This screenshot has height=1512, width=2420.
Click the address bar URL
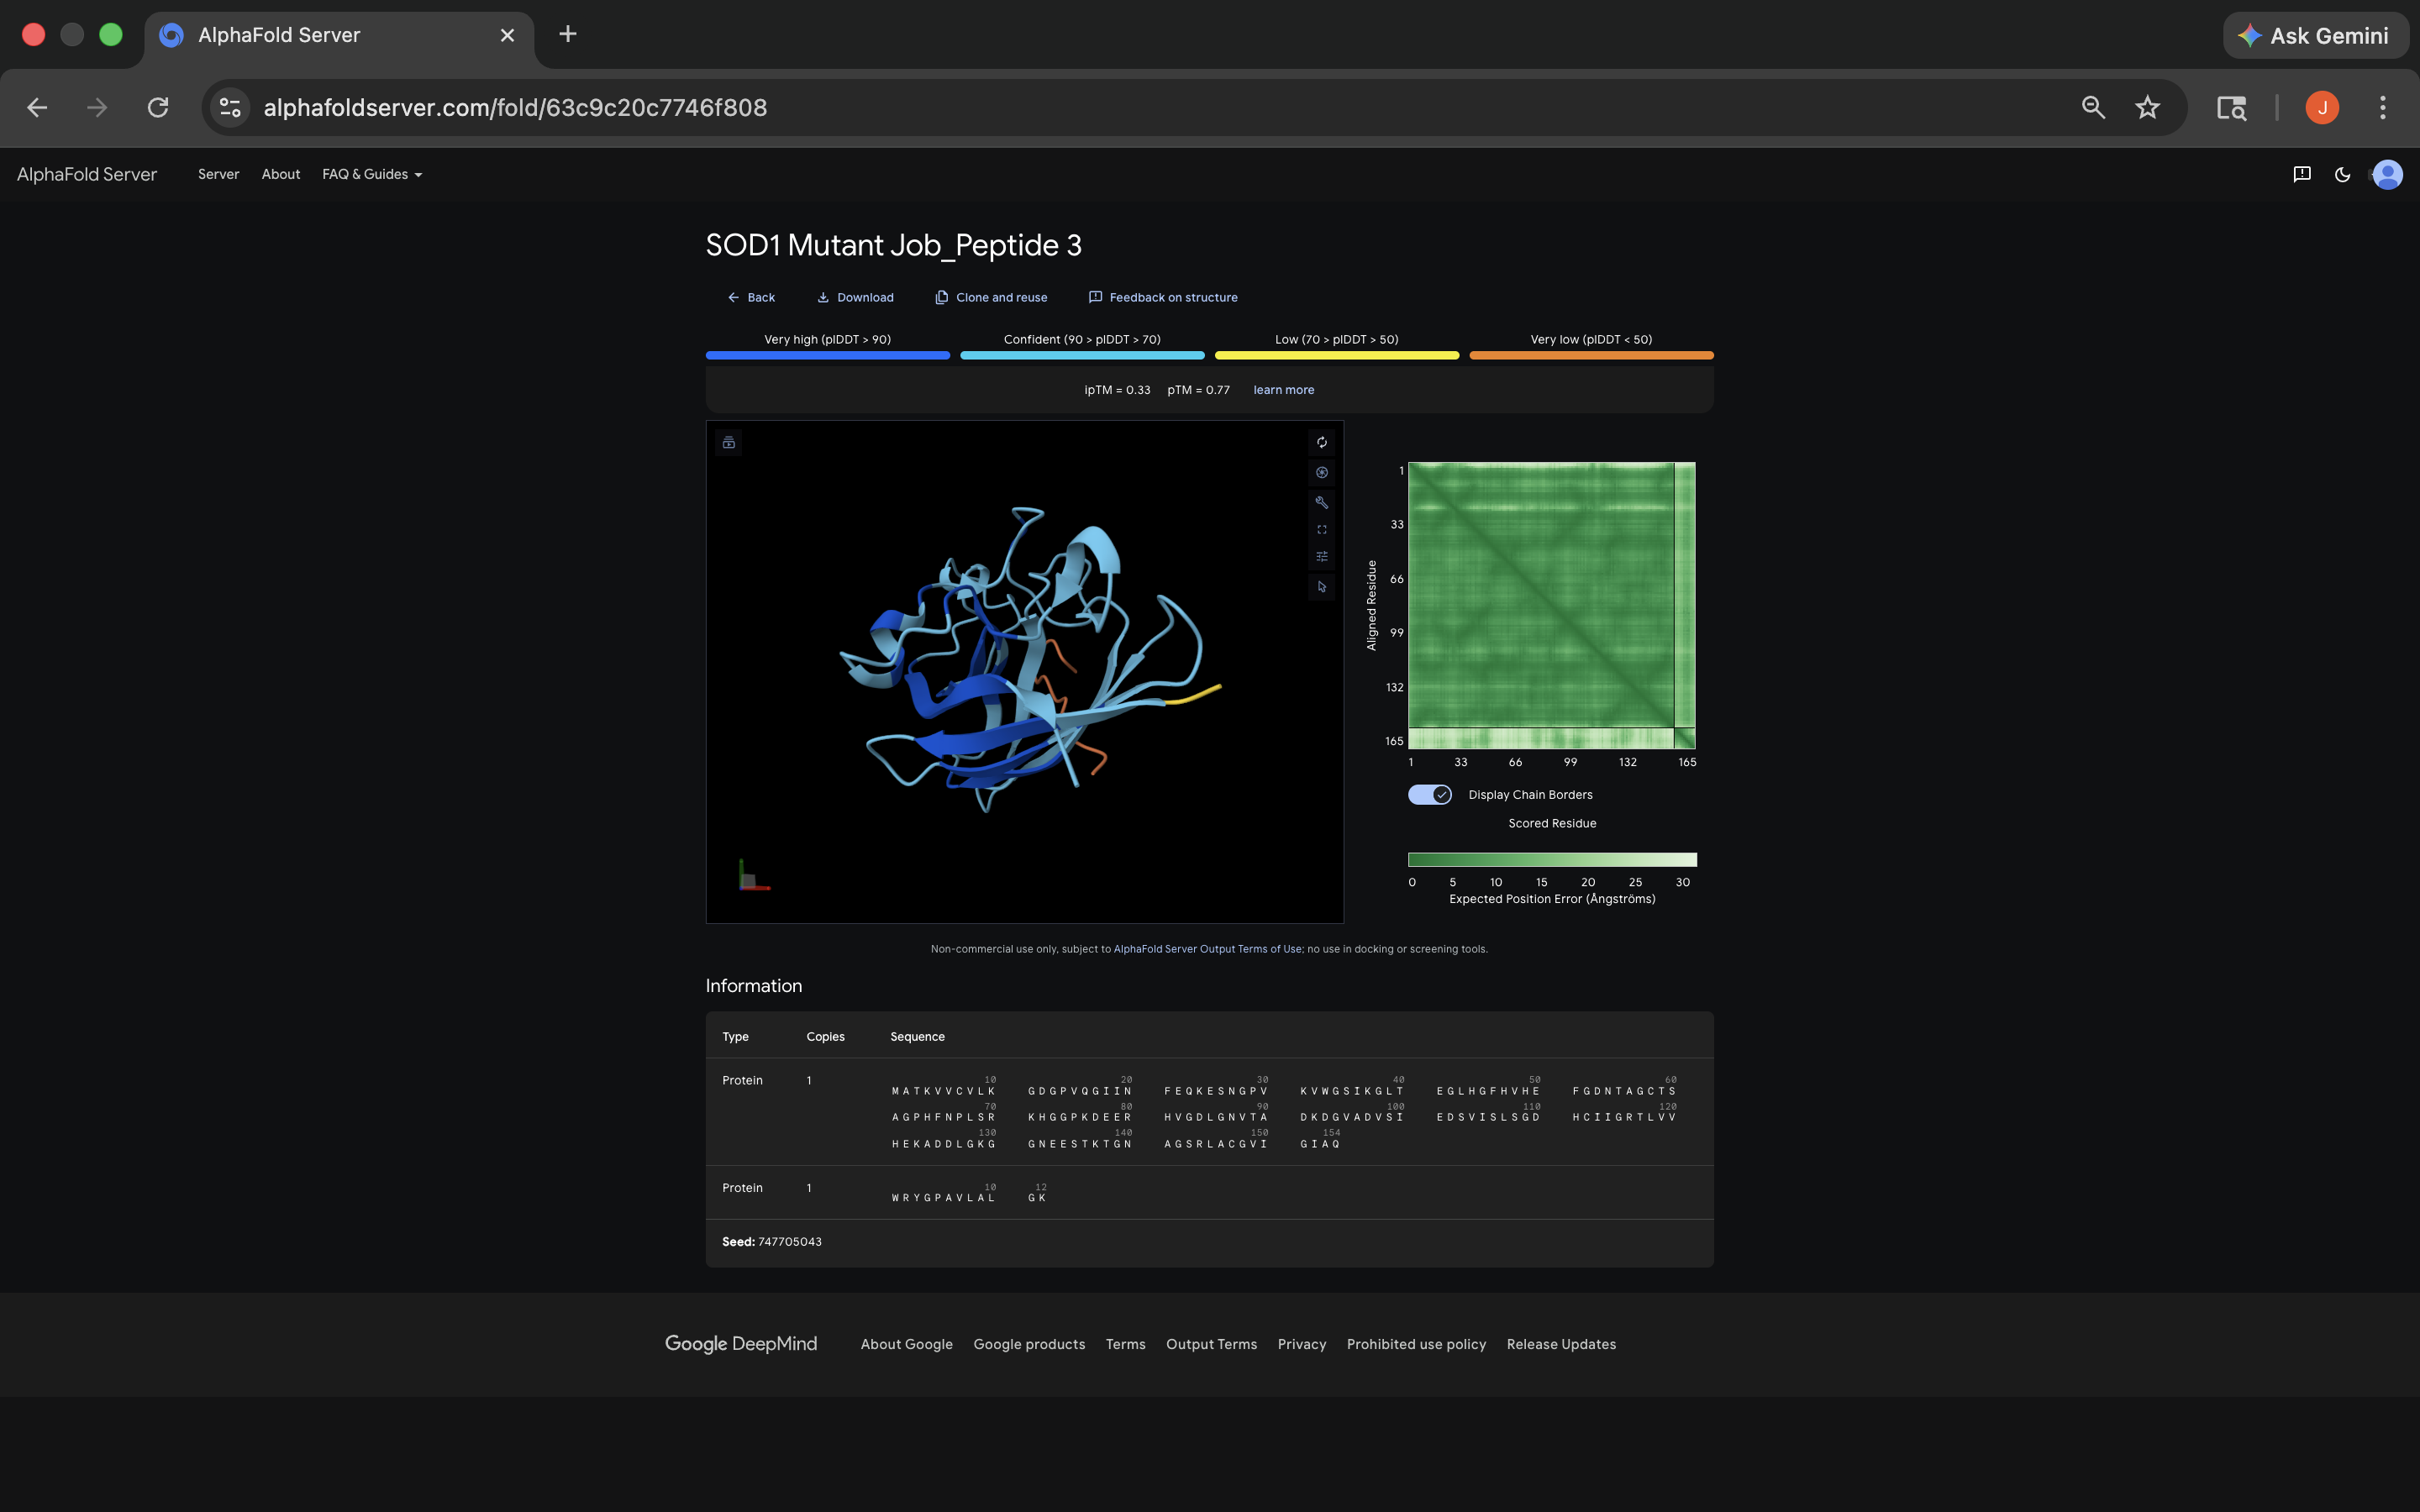pos(515,107)
